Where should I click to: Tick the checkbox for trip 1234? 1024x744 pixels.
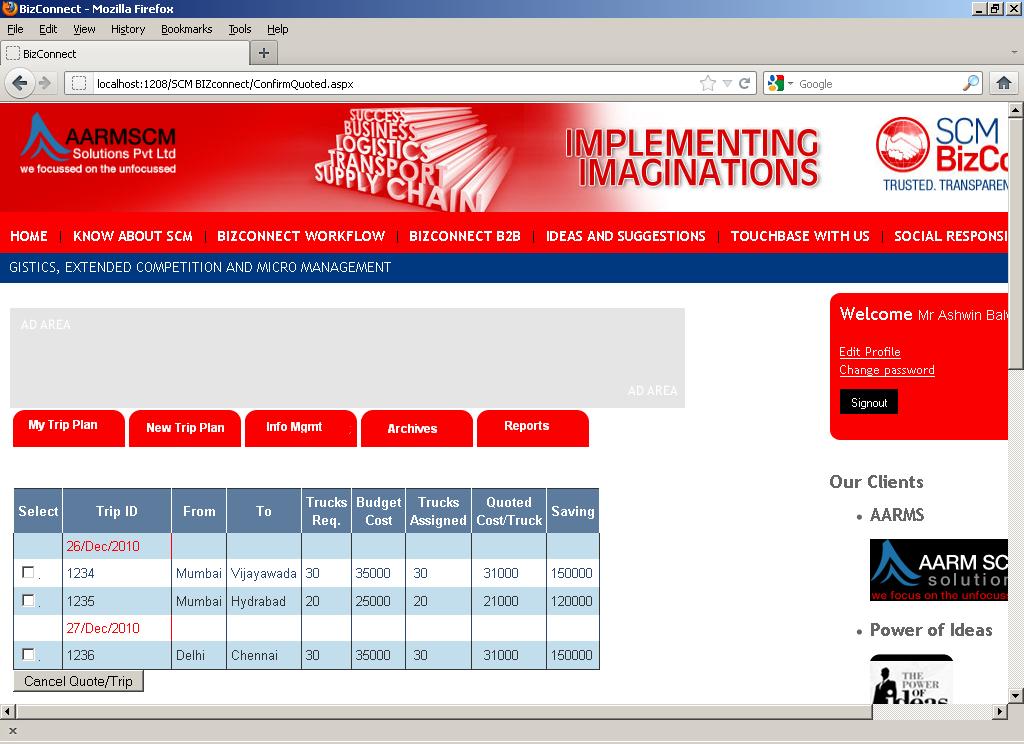coord(28,572)
